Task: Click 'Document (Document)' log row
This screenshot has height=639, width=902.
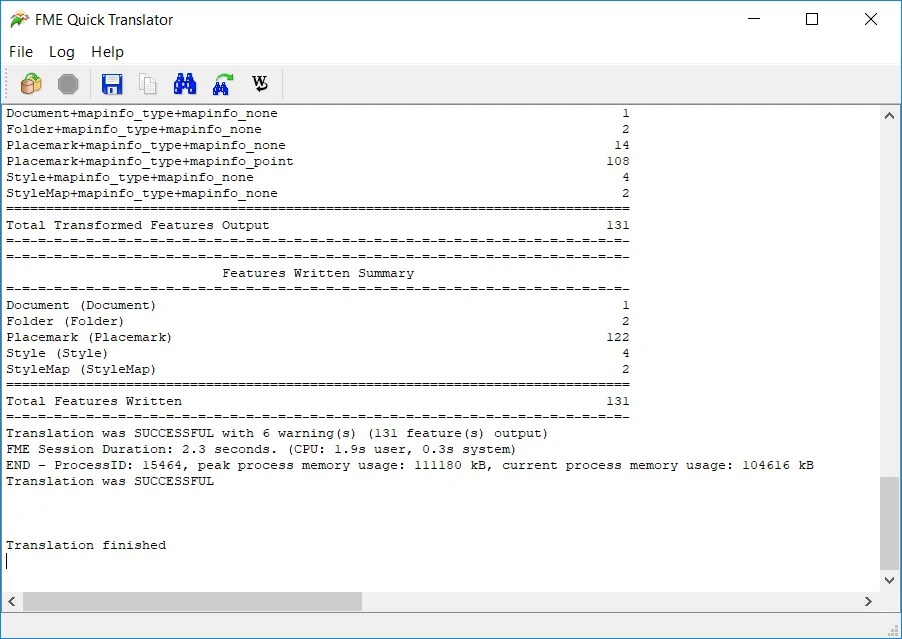Action: [318, 305]
